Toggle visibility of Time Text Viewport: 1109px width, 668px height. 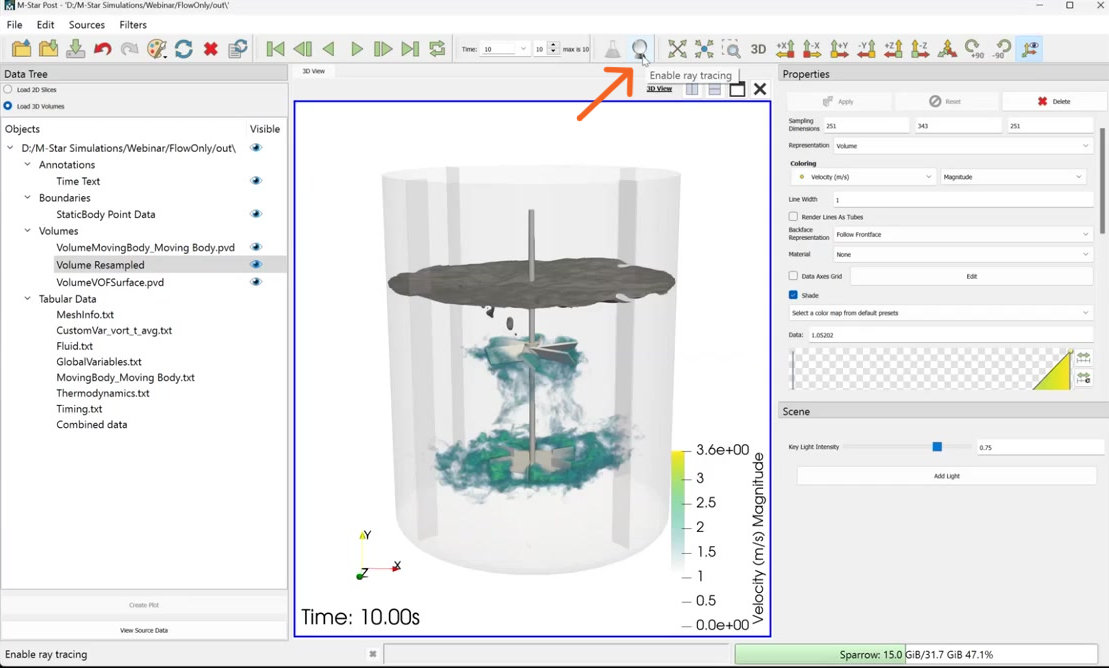[x=256, y=180]
